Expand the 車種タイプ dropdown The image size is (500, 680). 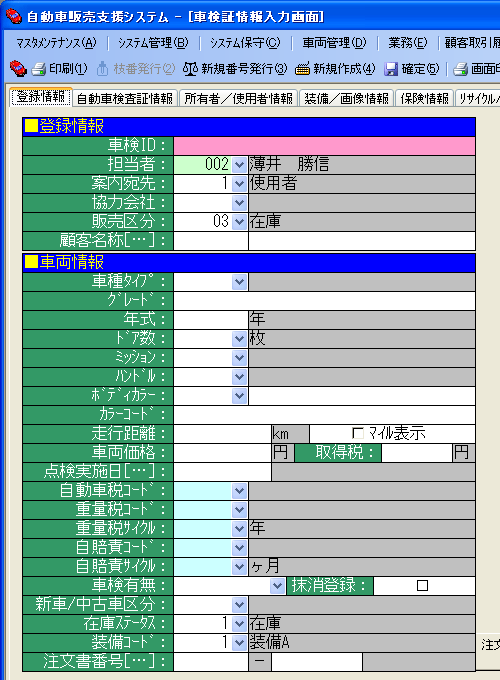[239, 282]
